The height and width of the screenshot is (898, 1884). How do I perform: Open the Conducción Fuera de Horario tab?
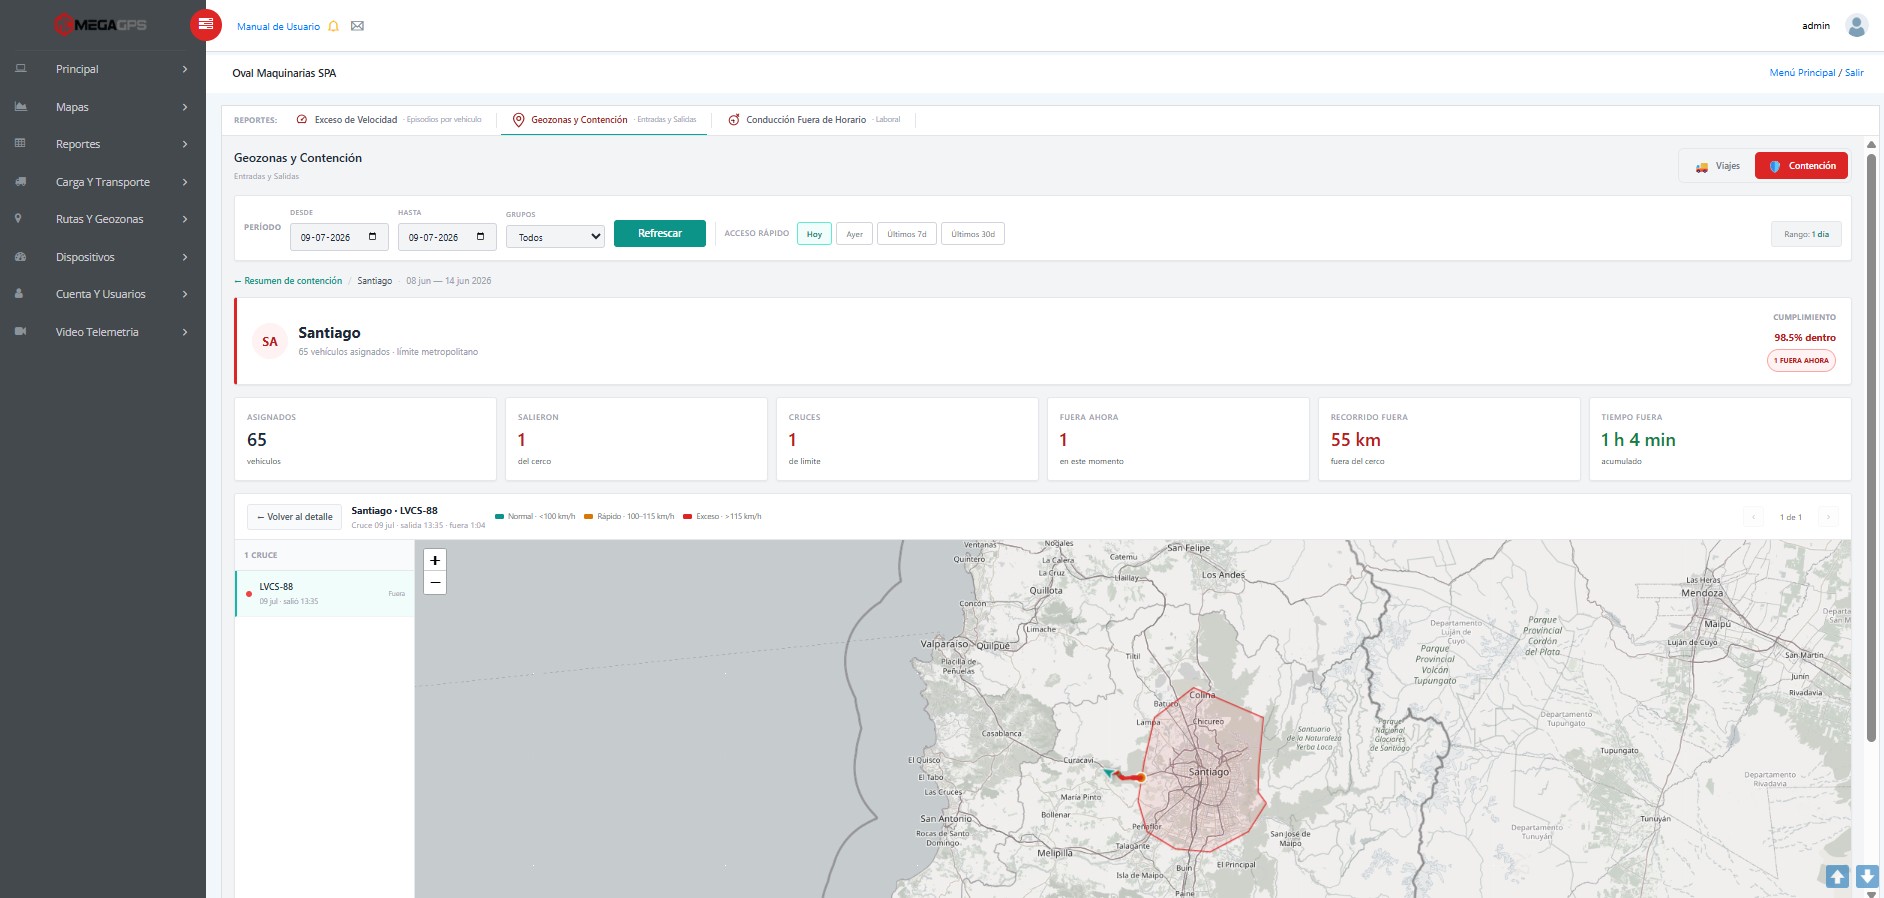tap(813, 119)
